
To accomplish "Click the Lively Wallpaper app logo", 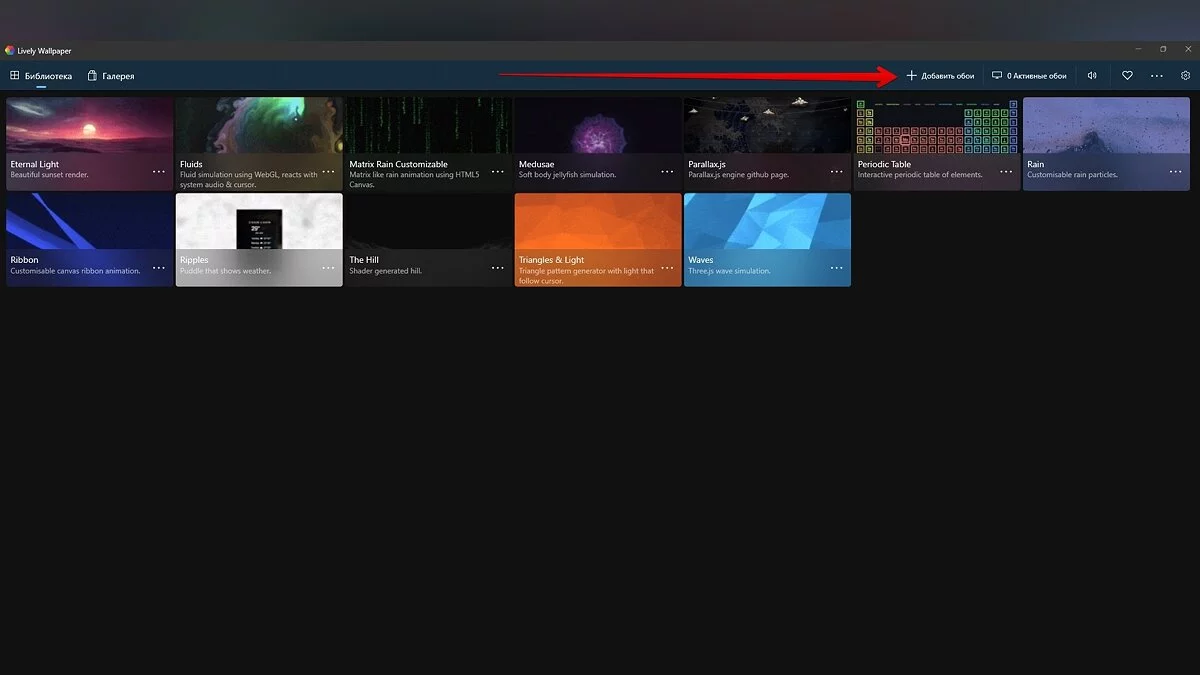I will [x=10, y=50].
